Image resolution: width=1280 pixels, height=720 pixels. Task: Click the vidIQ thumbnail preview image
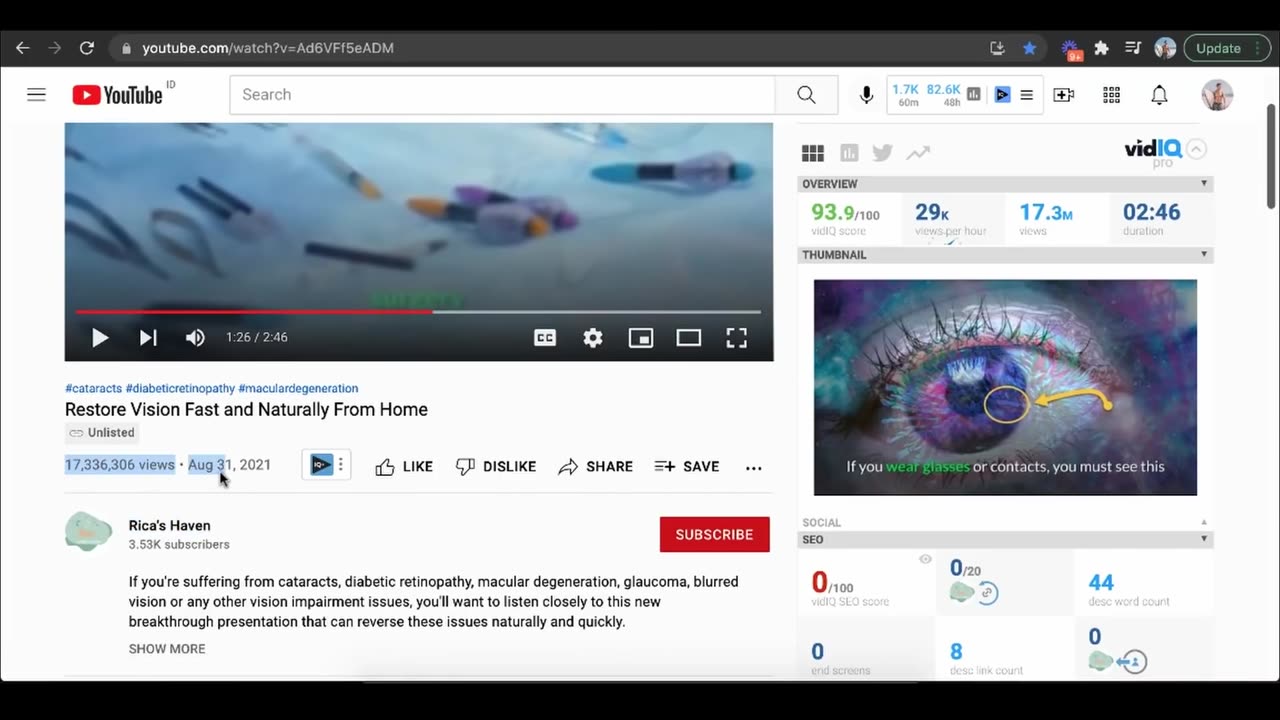pyautogui.click(x=1005, y=388)
